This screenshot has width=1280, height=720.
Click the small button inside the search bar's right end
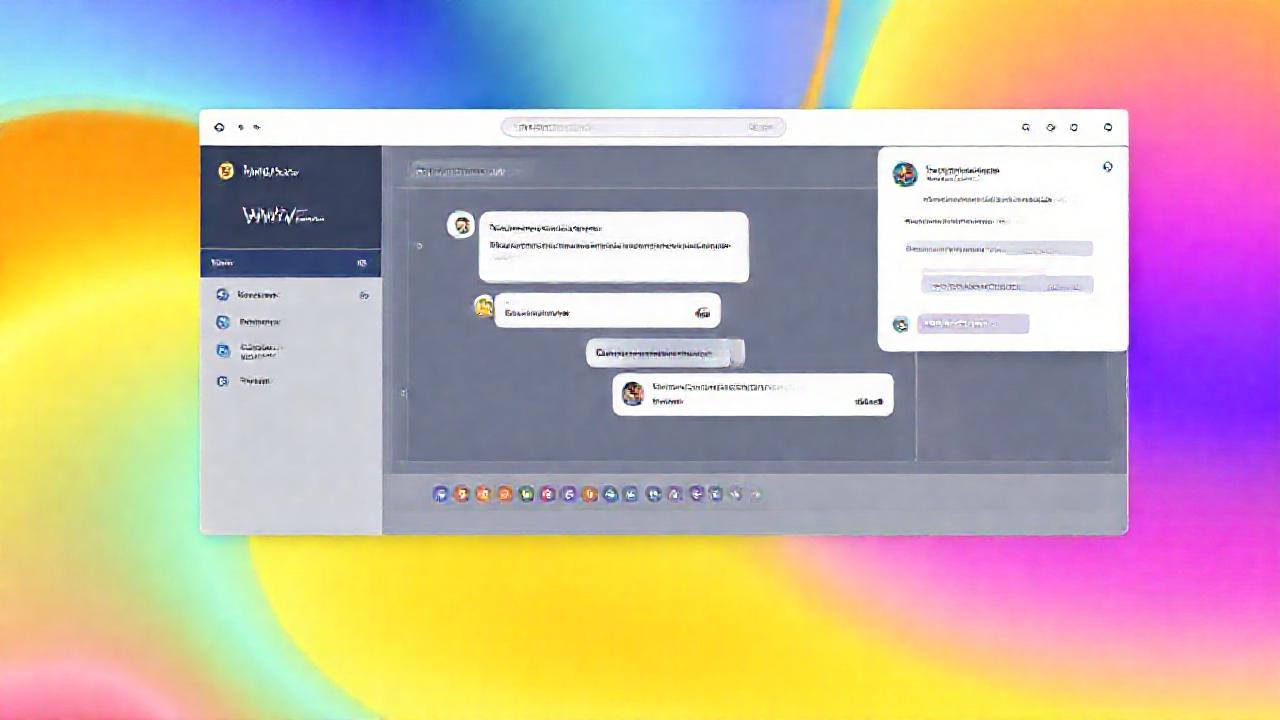tap(761, 127)
